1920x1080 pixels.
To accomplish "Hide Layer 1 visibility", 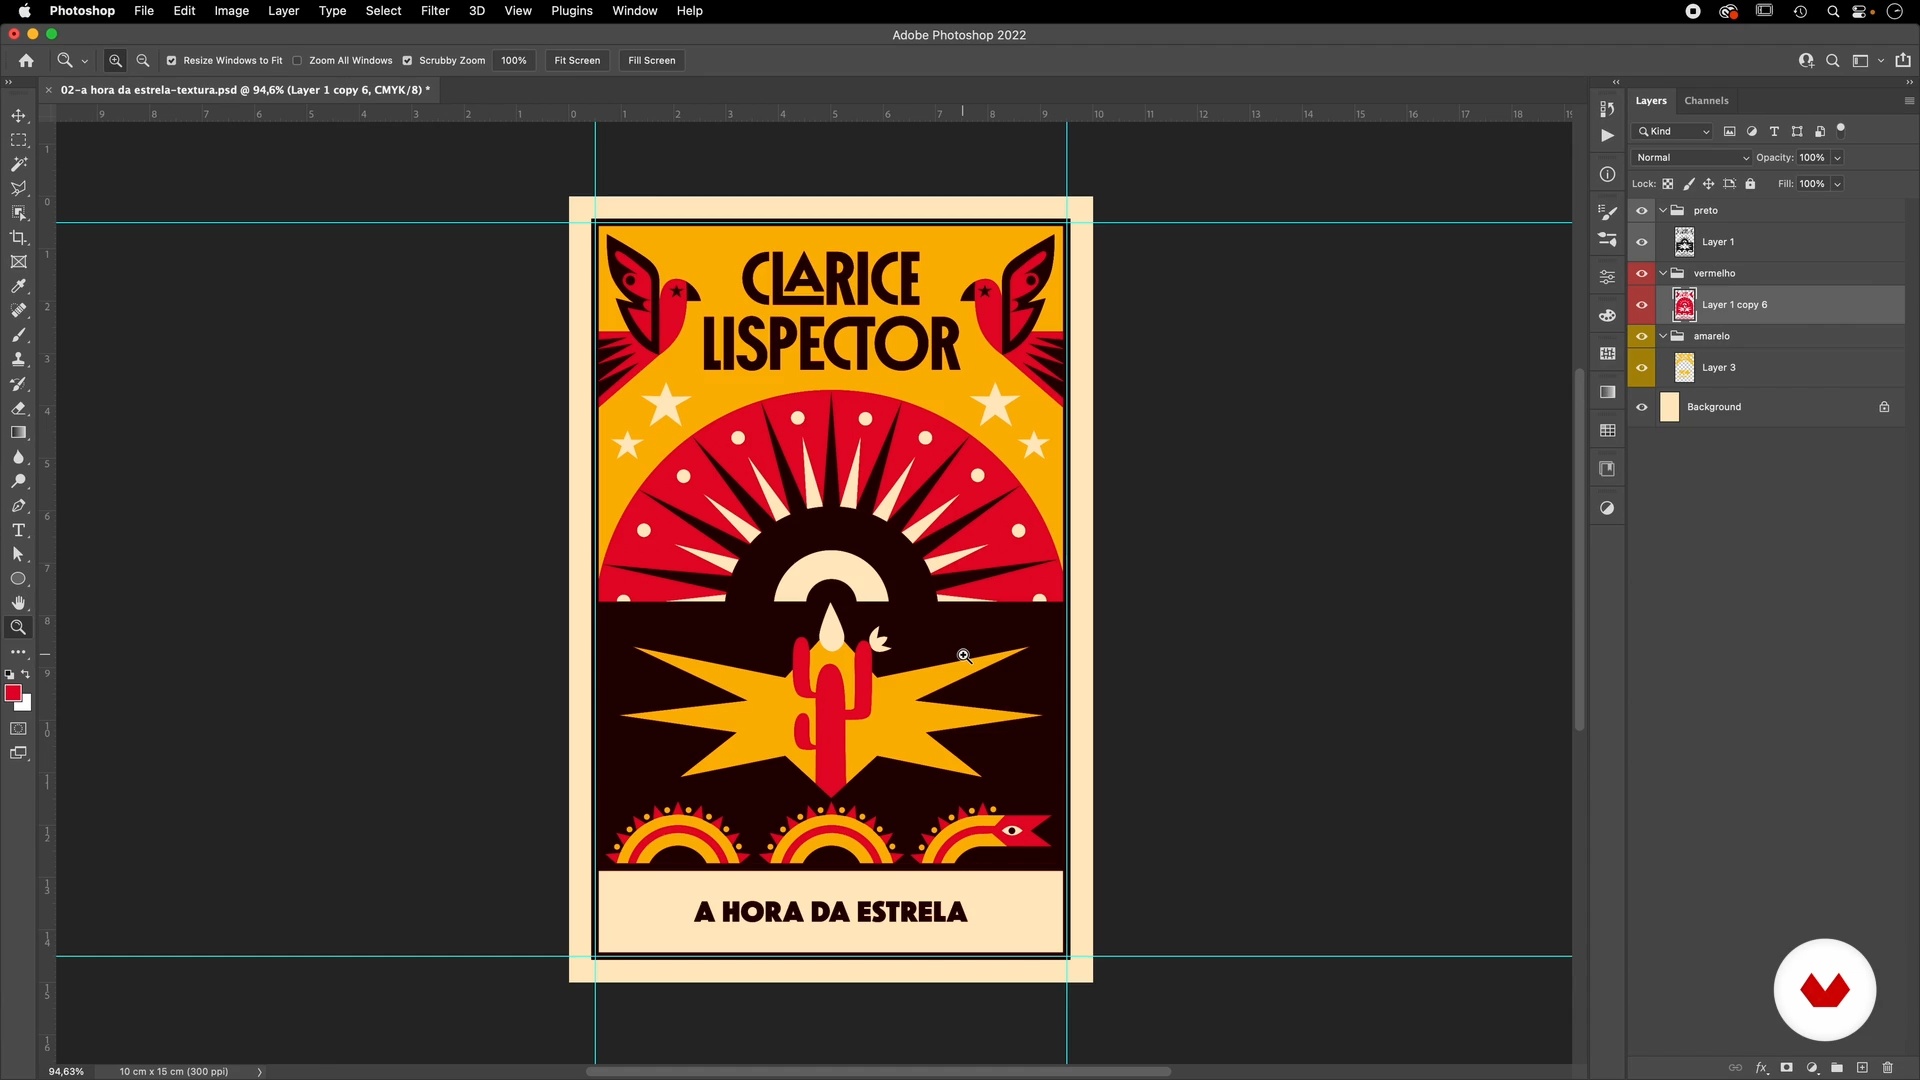I will point(1641,242).
